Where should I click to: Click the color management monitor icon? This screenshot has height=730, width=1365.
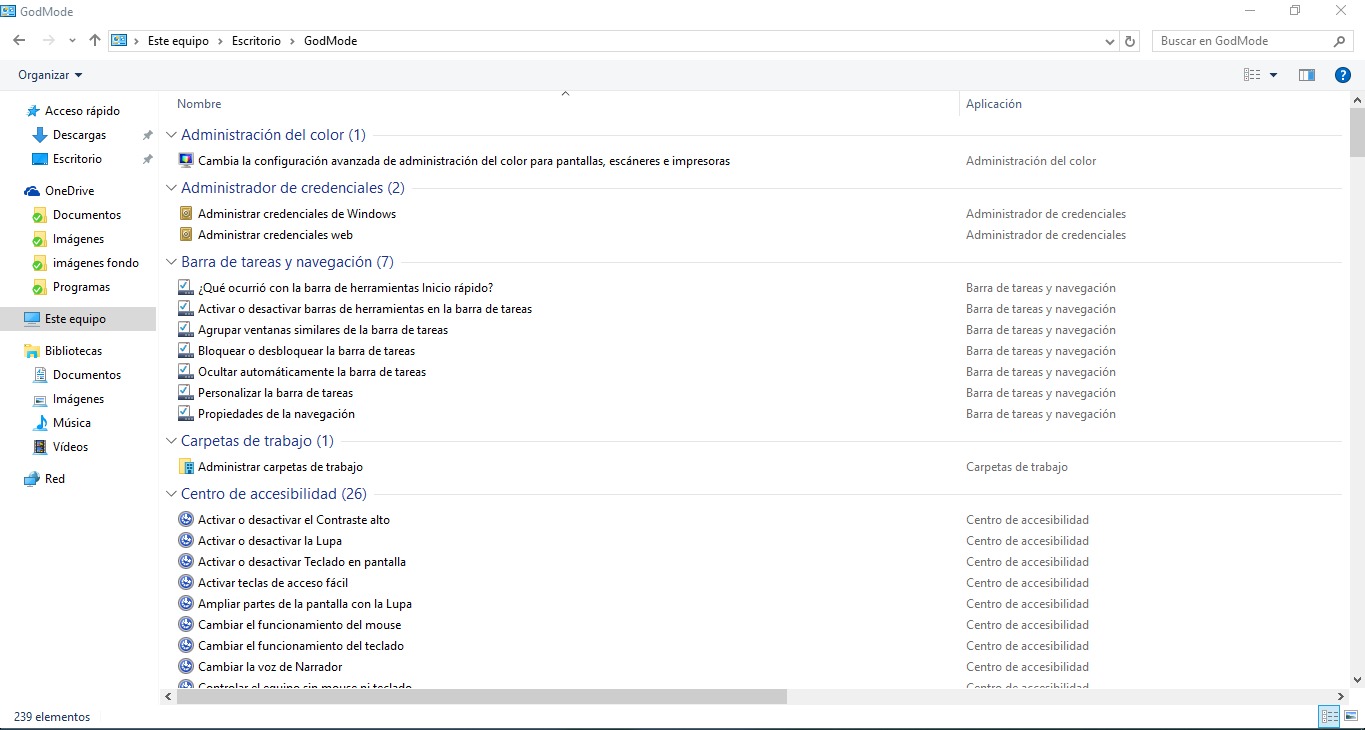coord(185,160)
